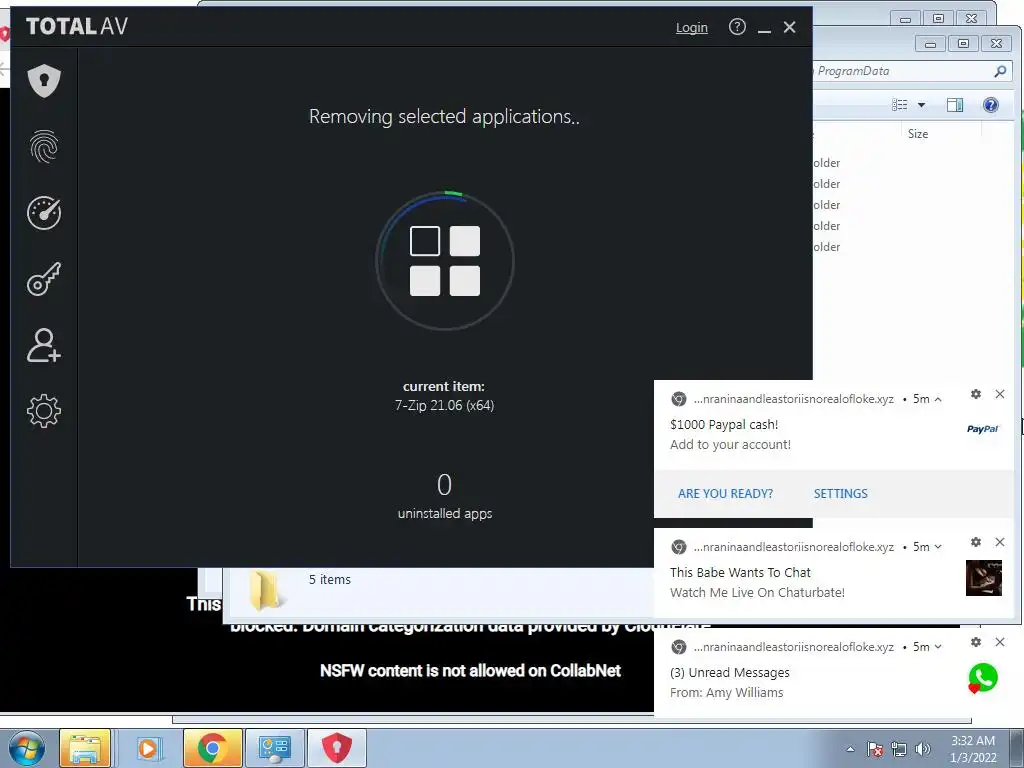
Task: Open the volume speaker tray icon
Action: coord(923,749)
